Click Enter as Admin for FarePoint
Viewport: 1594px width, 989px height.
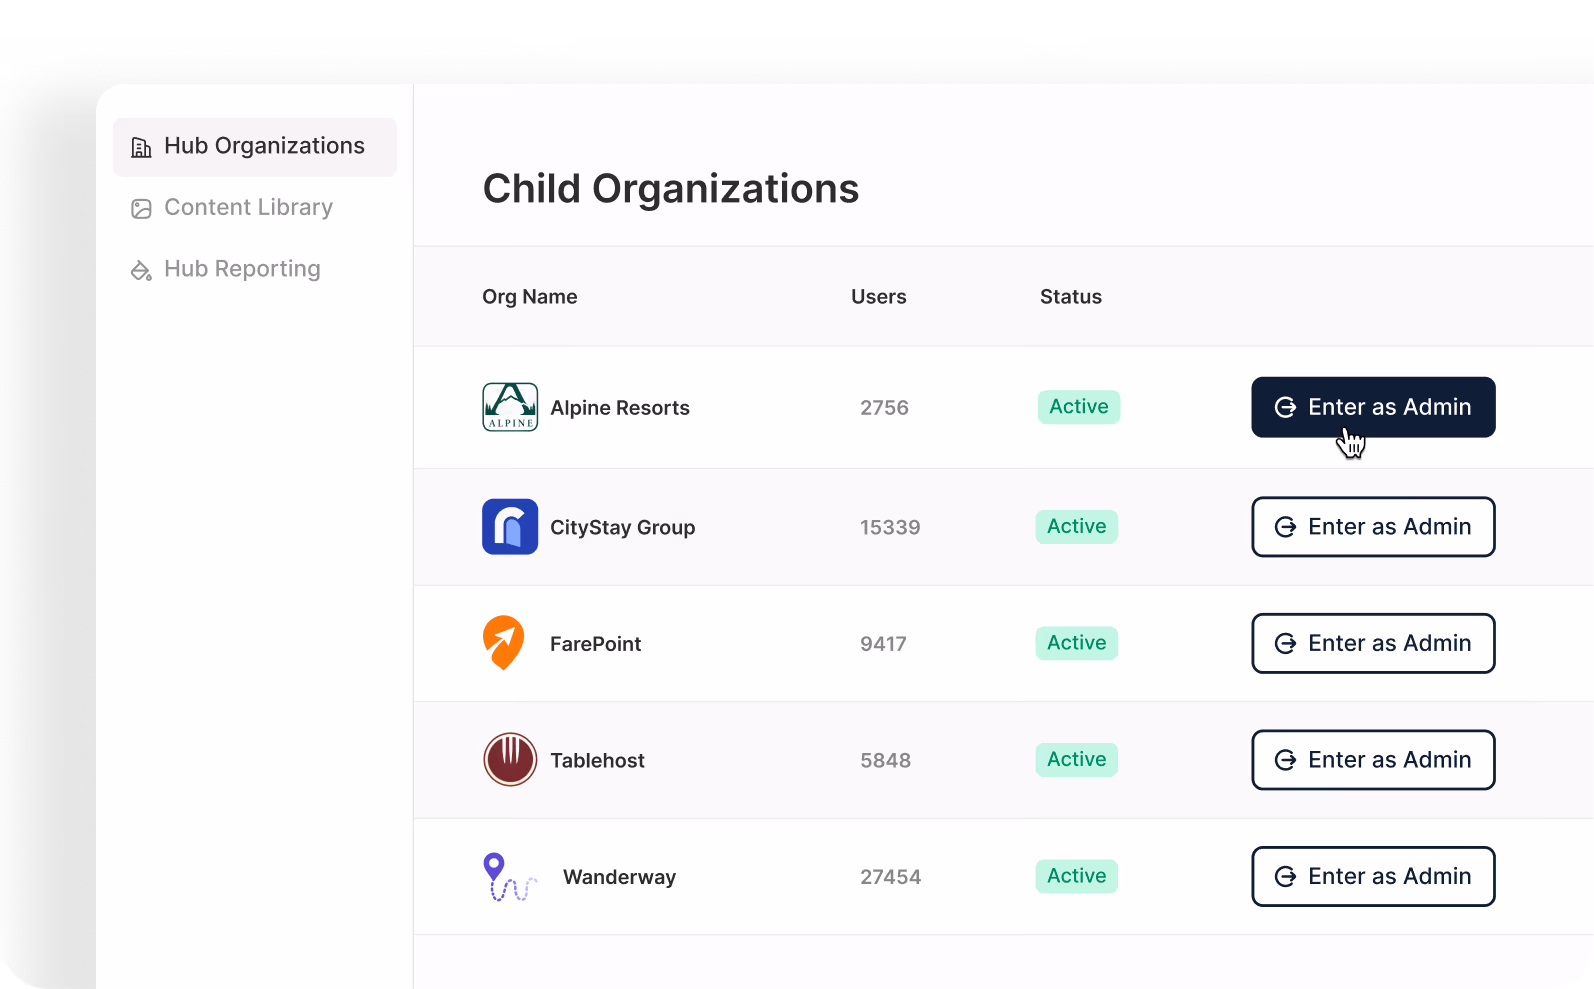click(x=1373, y=643)
